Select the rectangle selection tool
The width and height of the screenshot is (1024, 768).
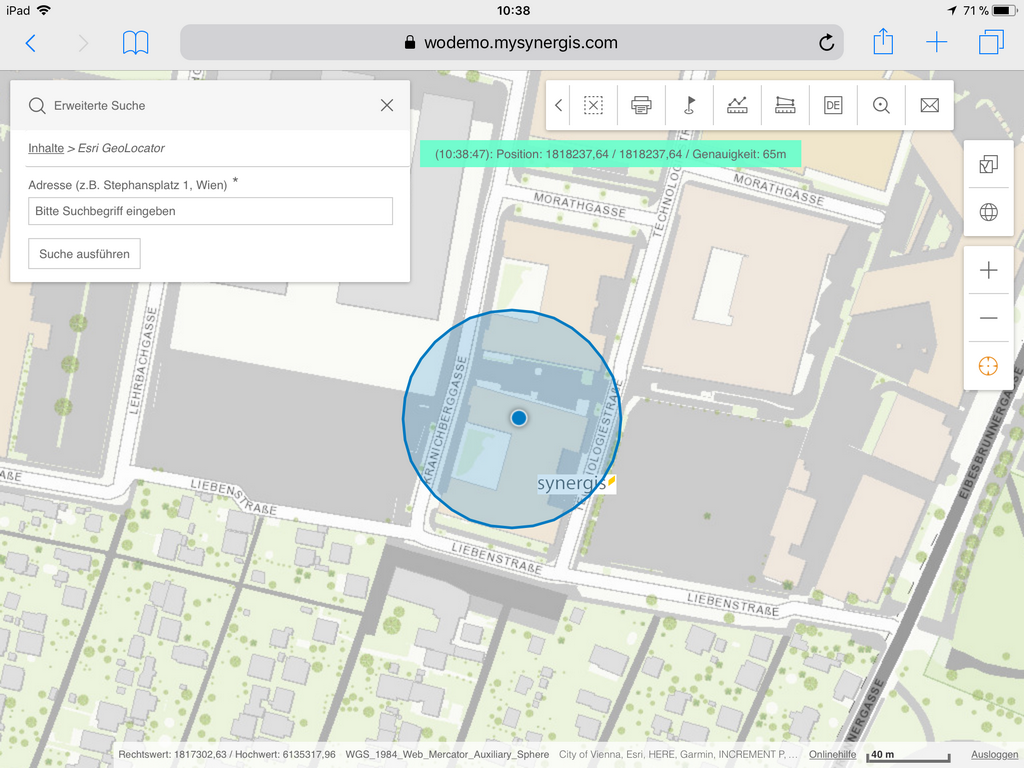(x=593, y=105)
